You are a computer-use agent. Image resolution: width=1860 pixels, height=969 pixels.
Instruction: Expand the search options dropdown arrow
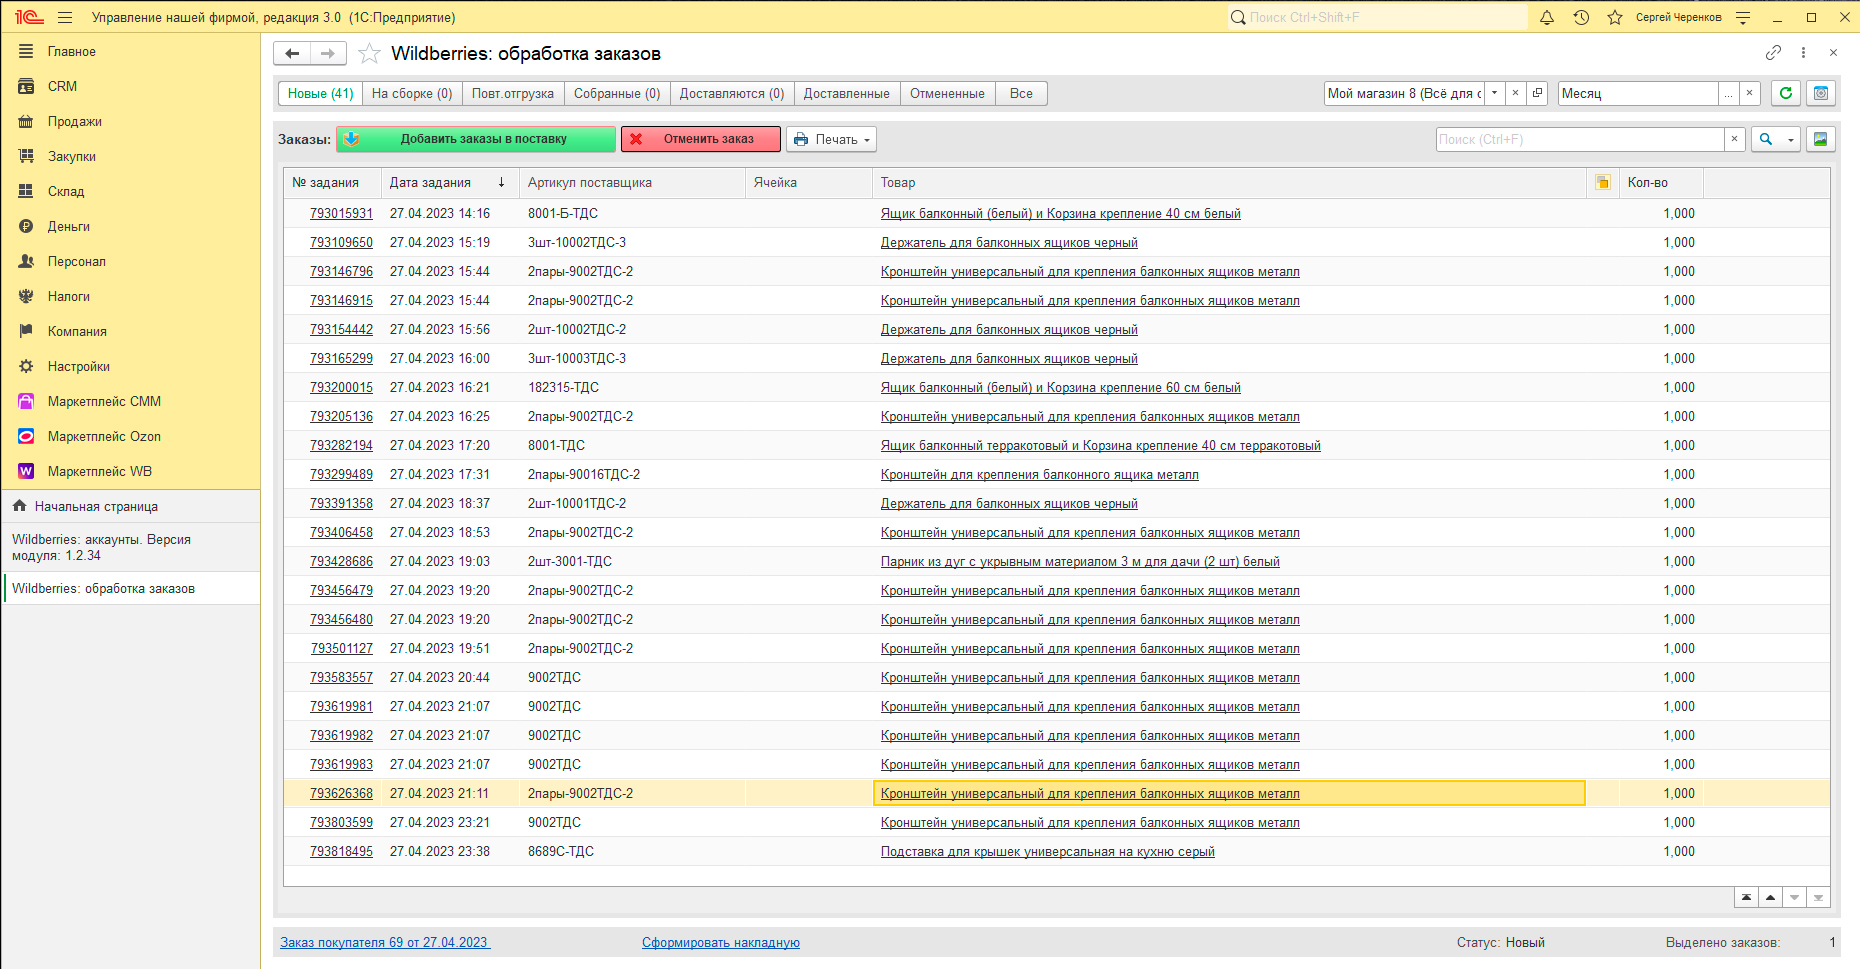coord(1790,139)
